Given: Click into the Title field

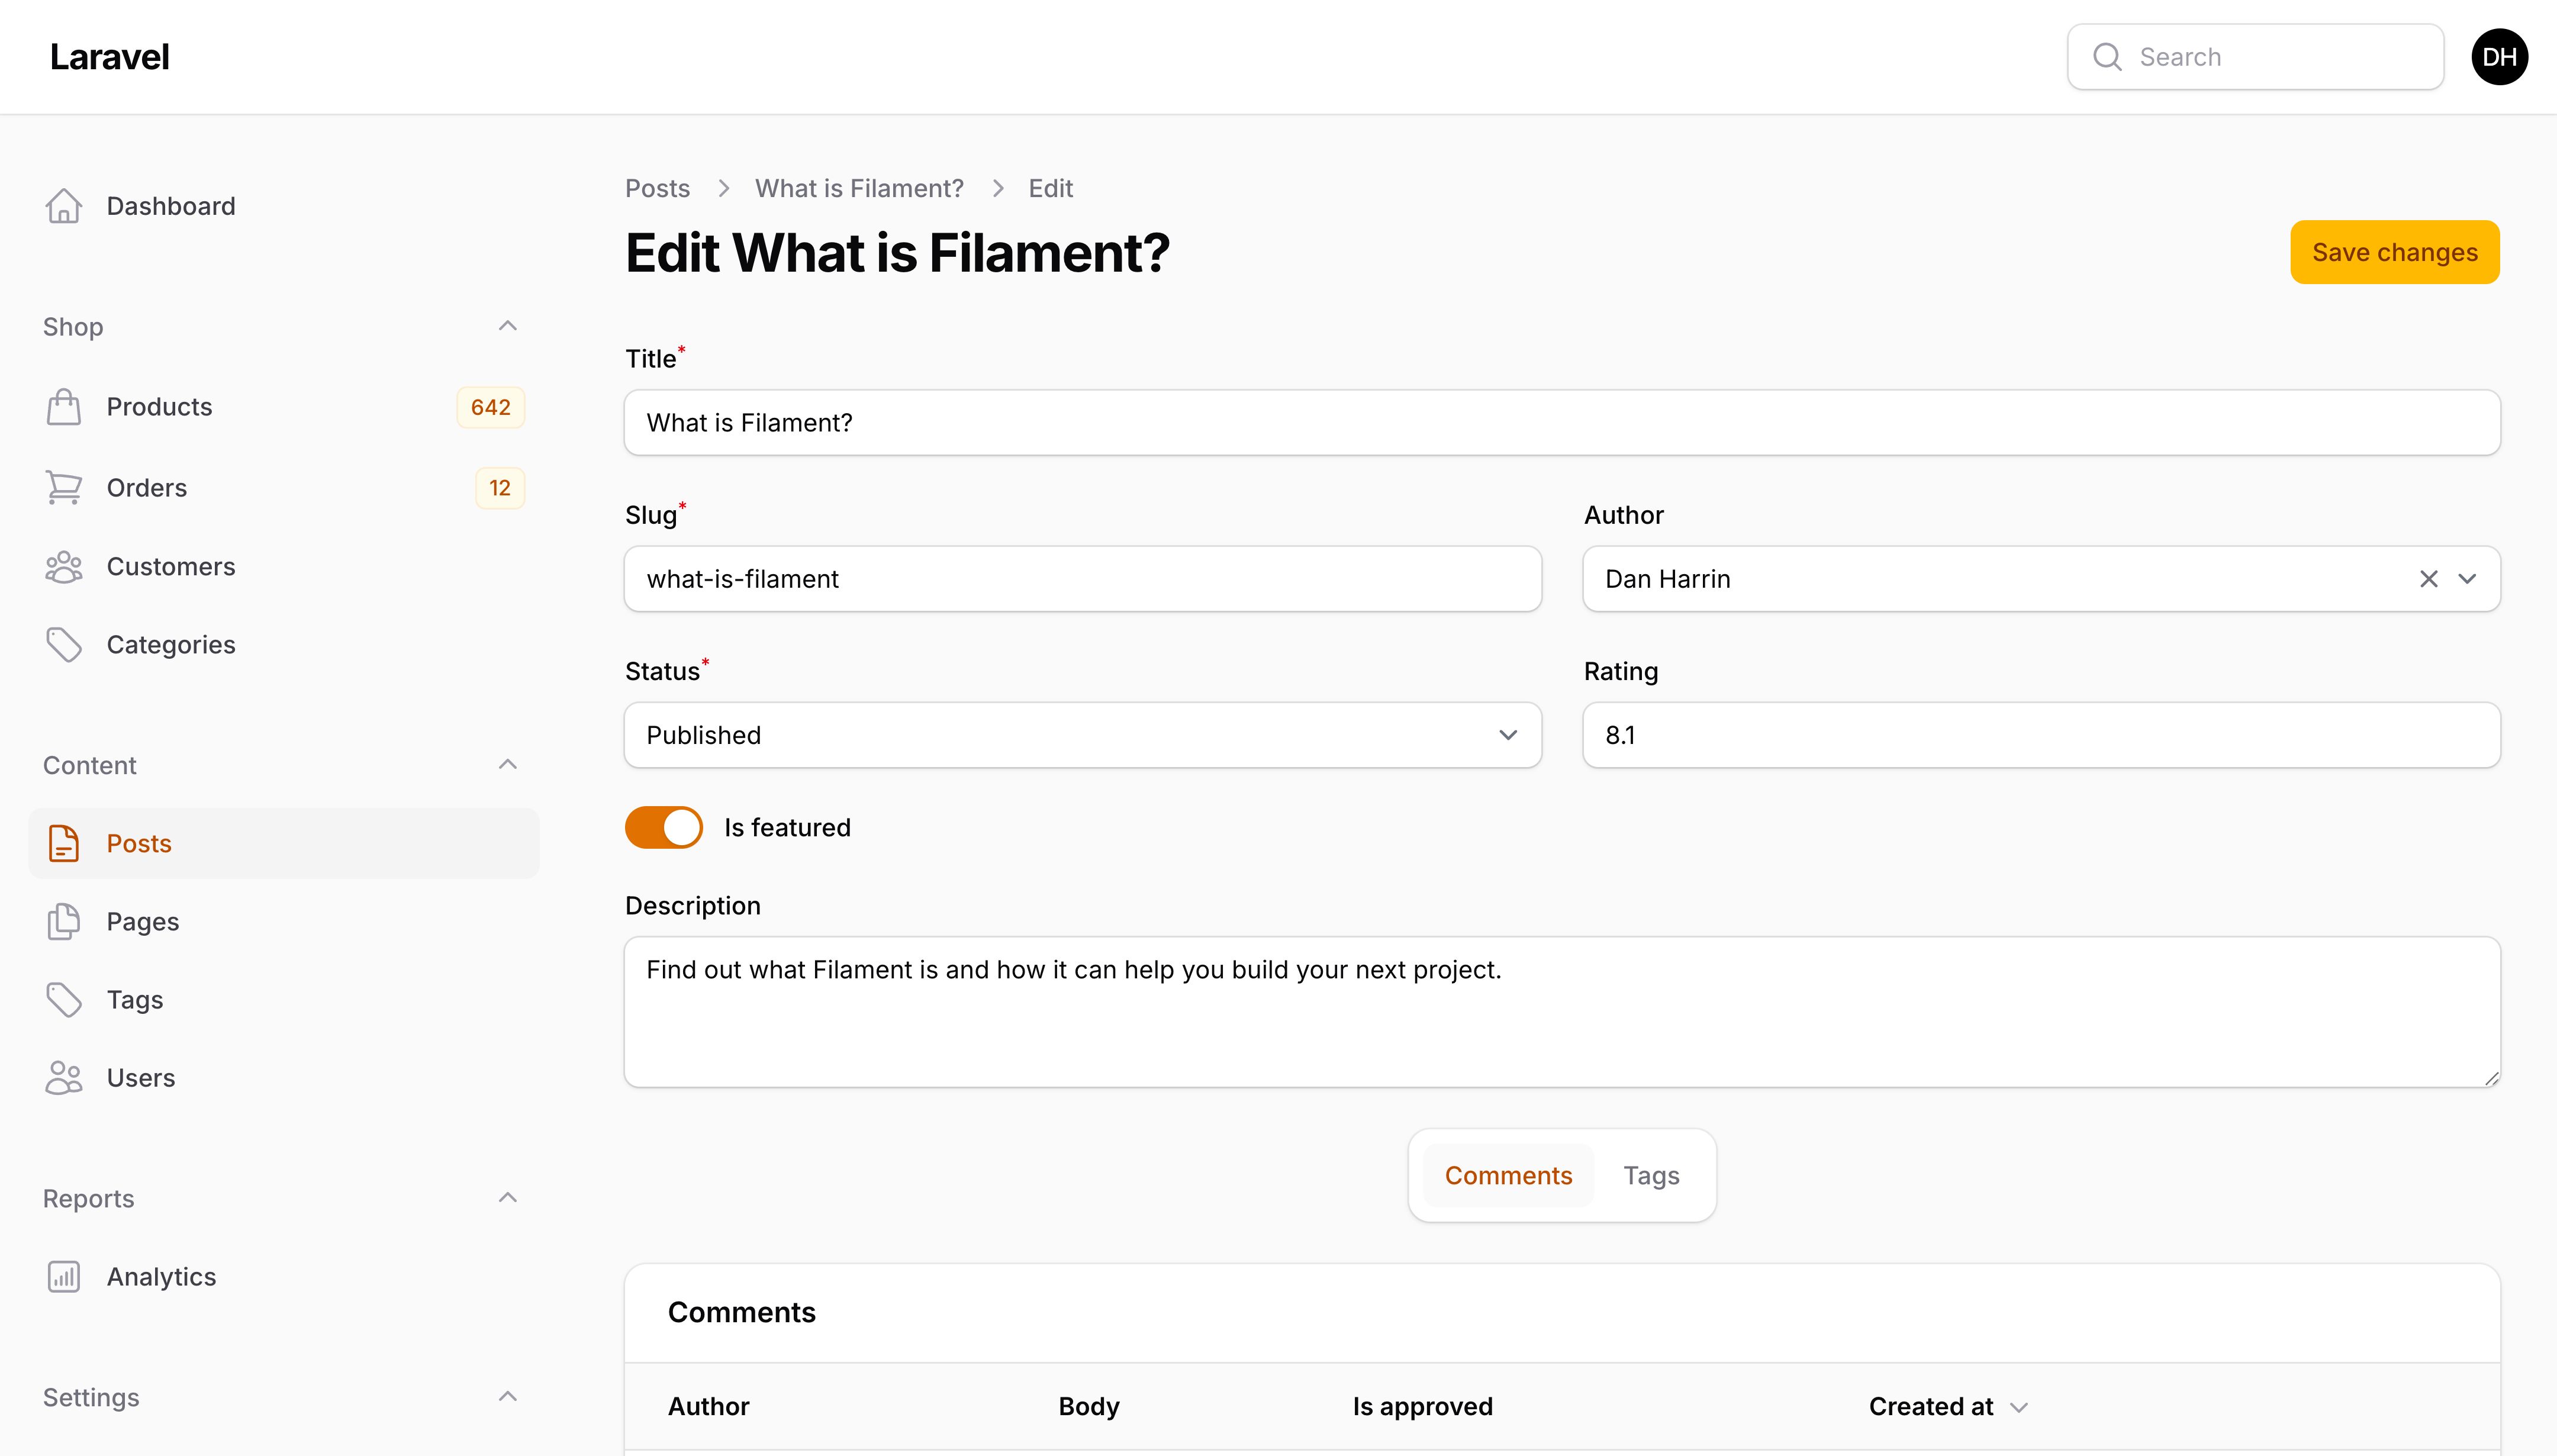Looking at the screenshot, I should tap(1562, 423).
